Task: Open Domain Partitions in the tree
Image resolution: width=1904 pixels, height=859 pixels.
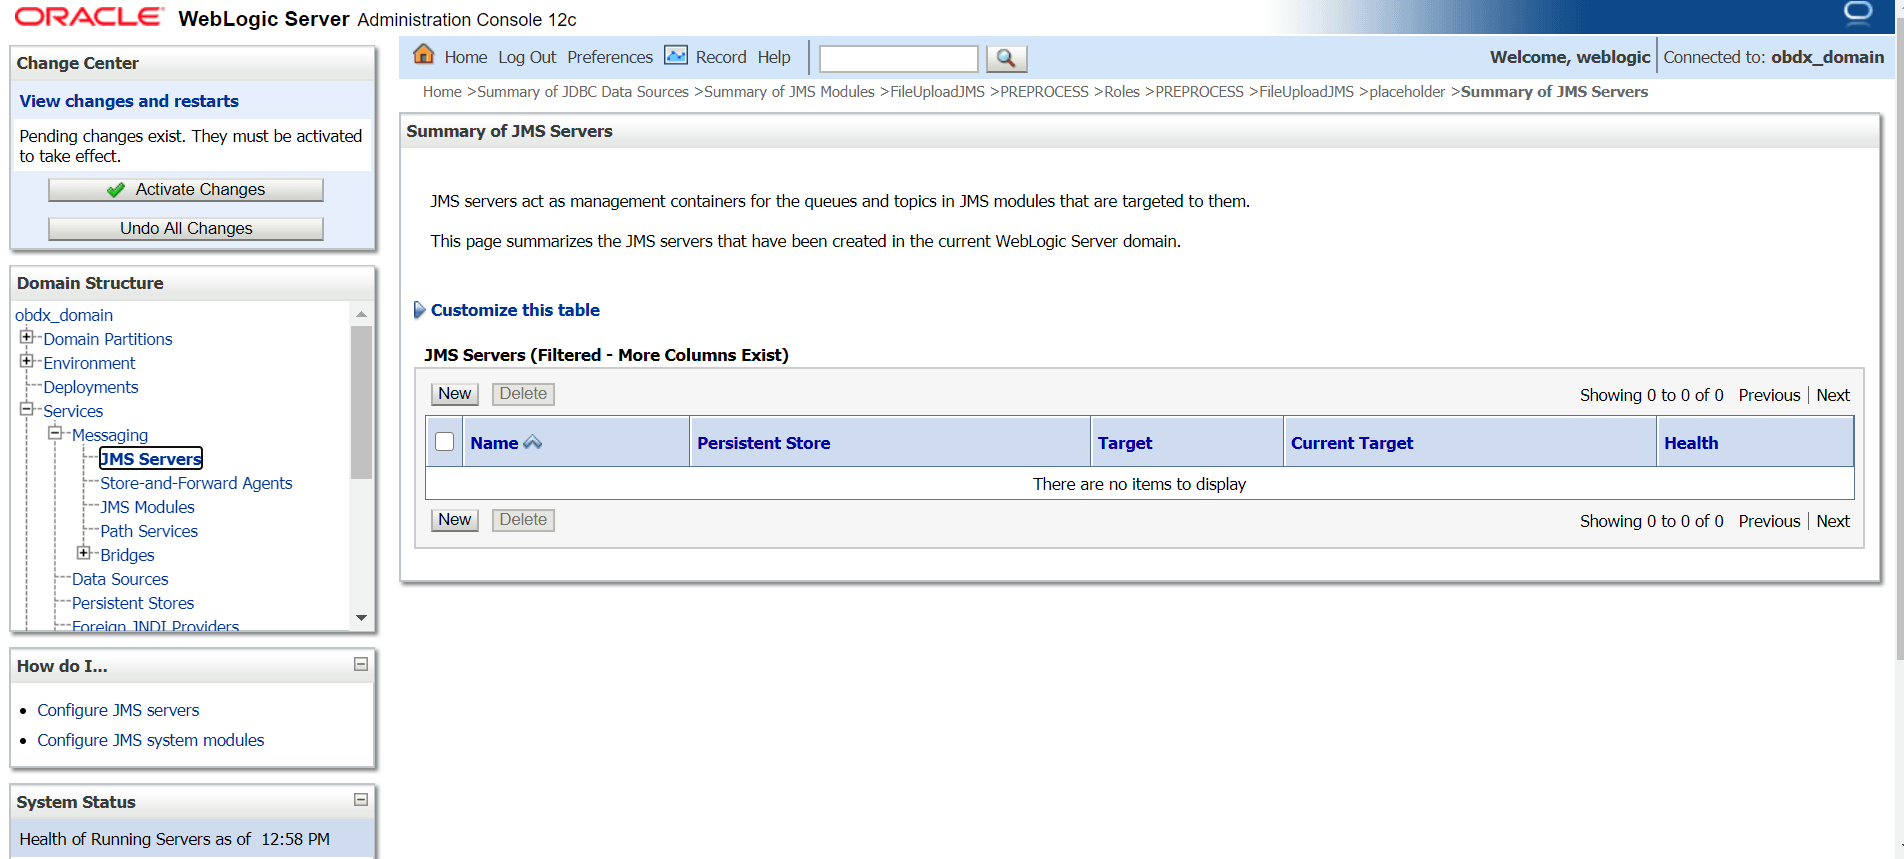Action: pyautogui.click(x=108, y=339)
